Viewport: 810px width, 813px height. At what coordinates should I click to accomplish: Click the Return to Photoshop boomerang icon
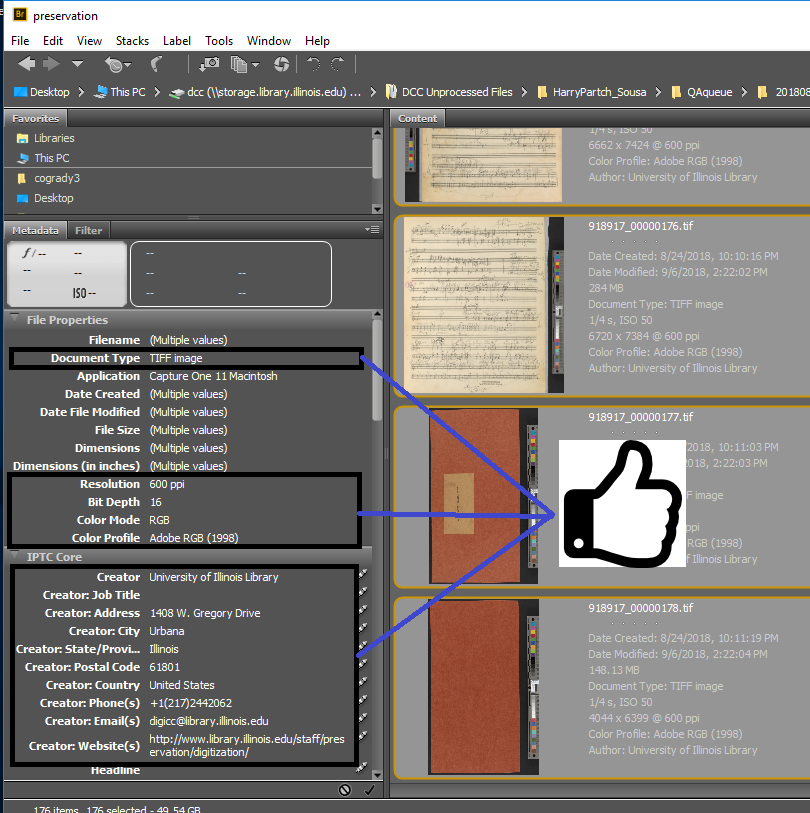pyautogui.click(x=157, y=64)
